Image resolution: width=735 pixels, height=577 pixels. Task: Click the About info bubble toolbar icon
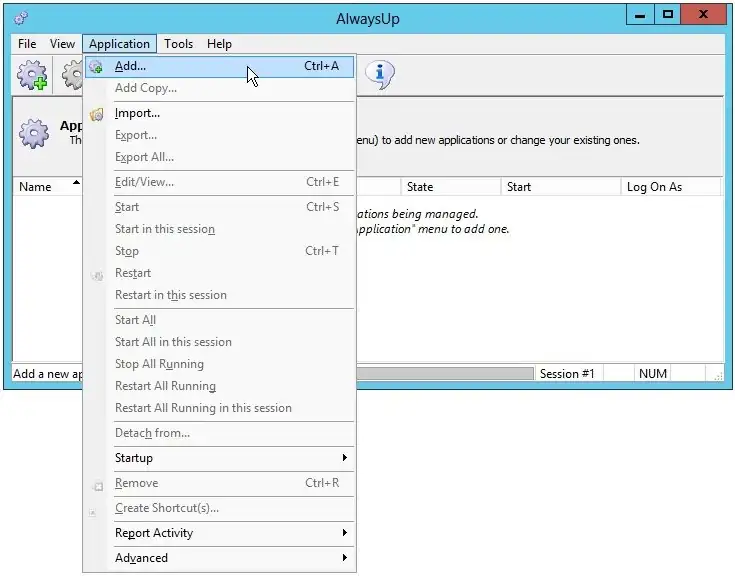(379, 75)
